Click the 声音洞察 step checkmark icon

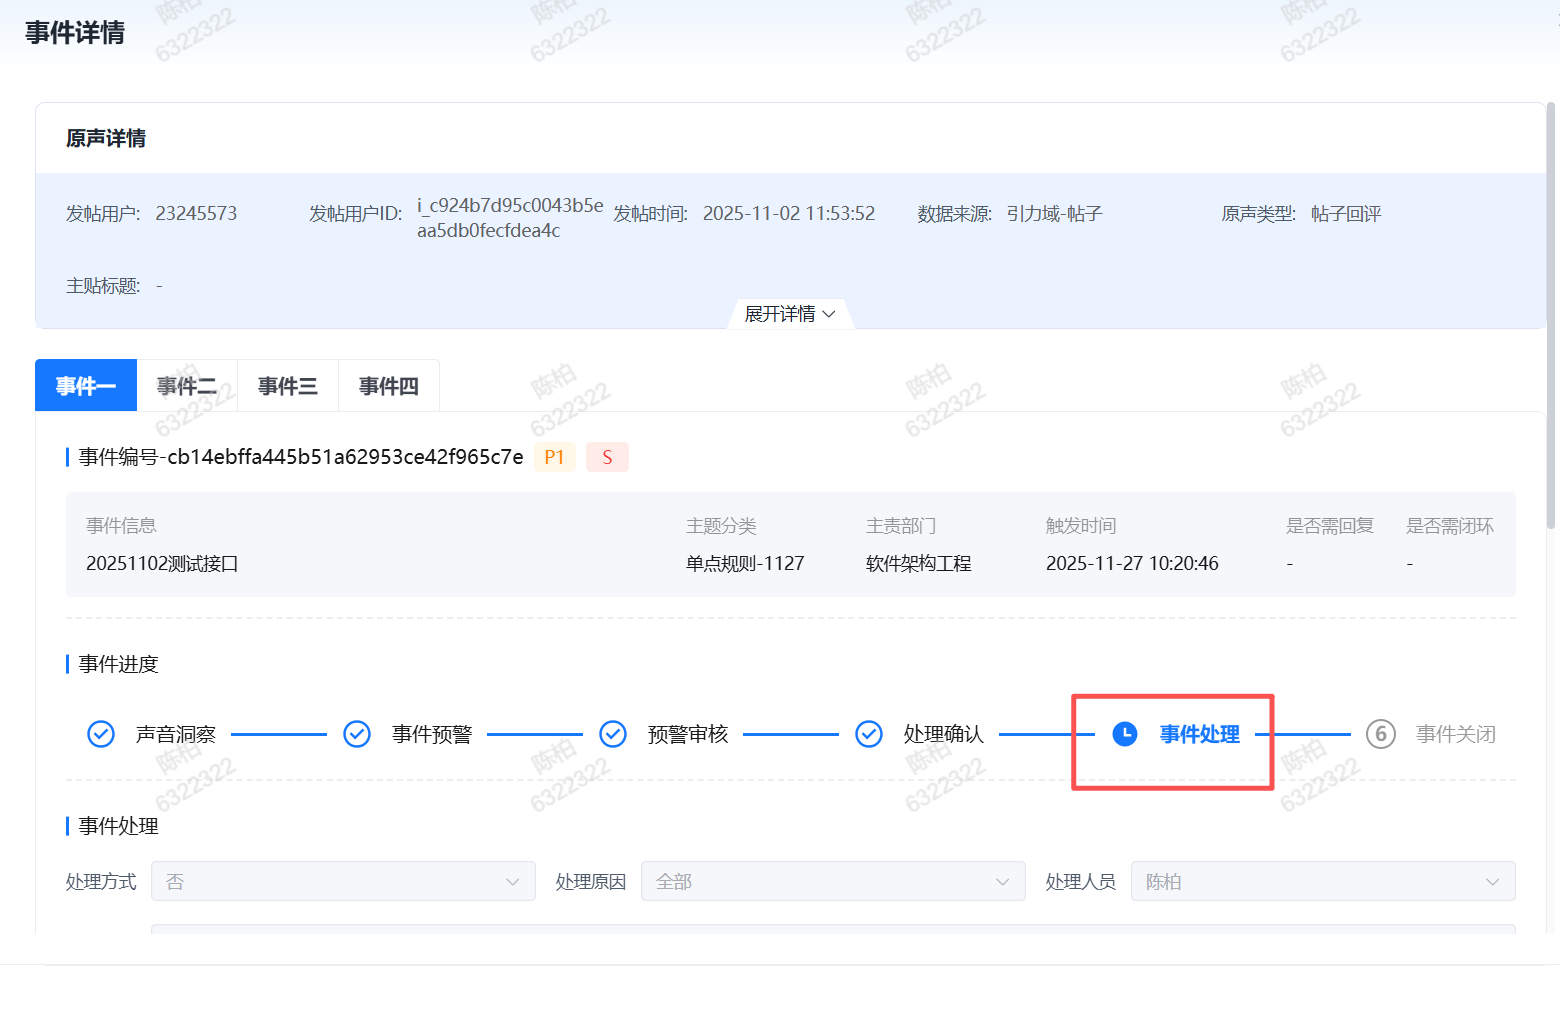pyautogui.click(x=101, y=734)
